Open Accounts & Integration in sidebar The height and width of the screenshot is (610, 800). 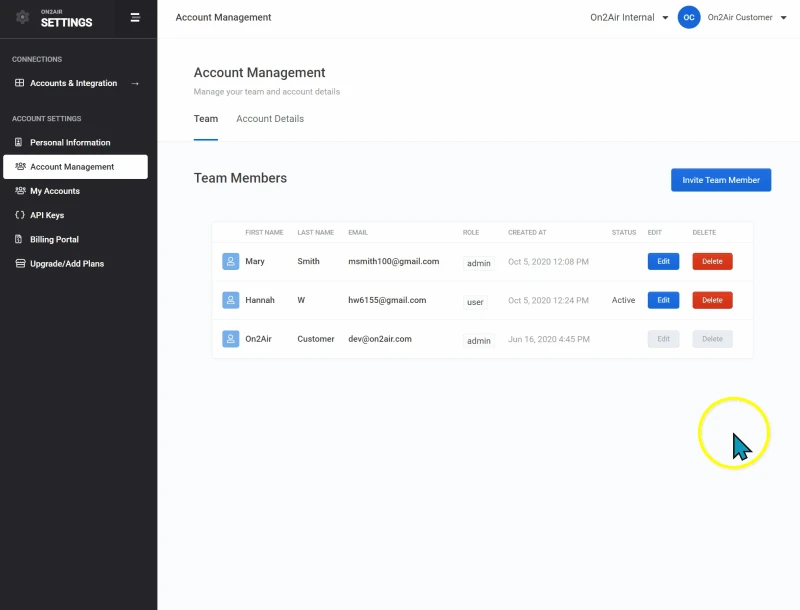point(76,83)
